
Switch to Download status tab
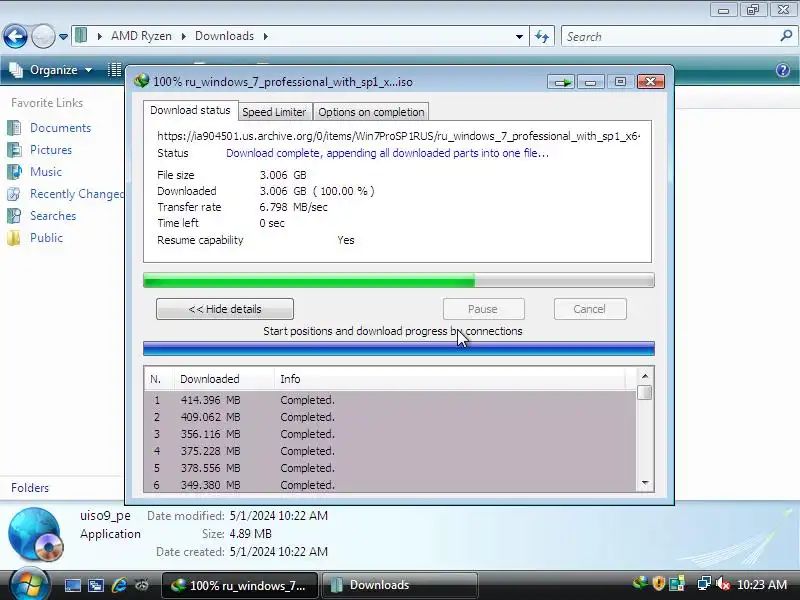tap(190, 110)
